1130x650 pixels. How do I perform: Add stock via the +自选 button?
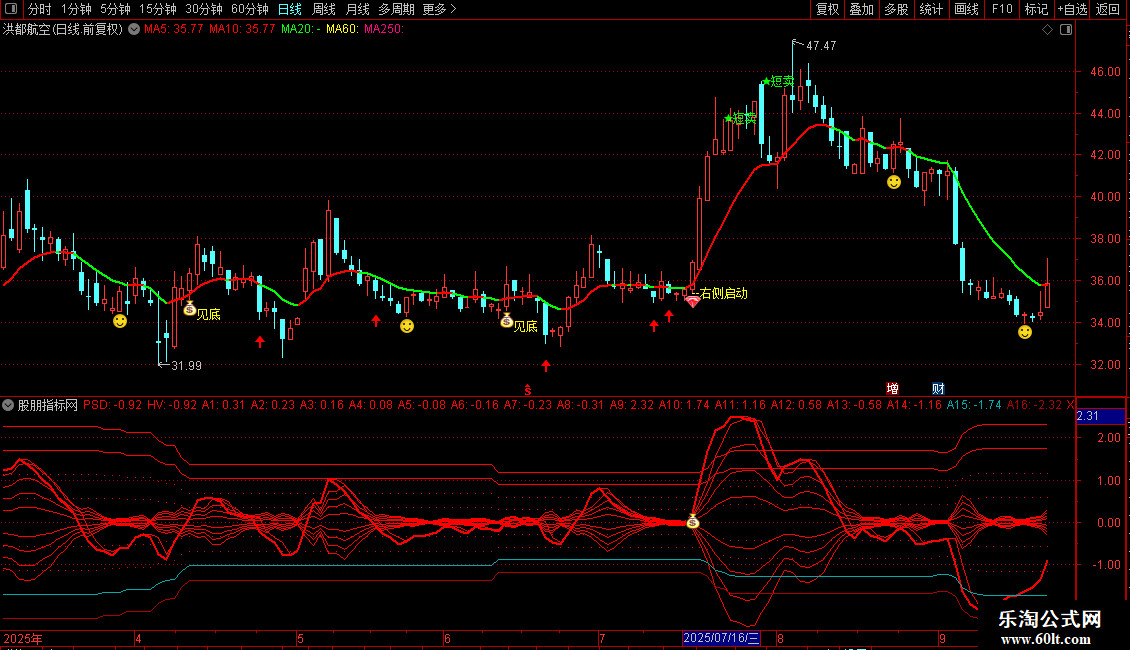pos(1072,9)
